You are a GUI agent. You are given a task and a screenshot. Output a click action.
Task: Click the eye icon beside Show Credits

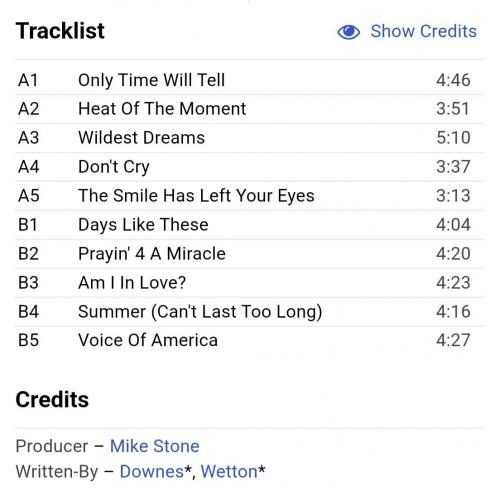[348, 32]
